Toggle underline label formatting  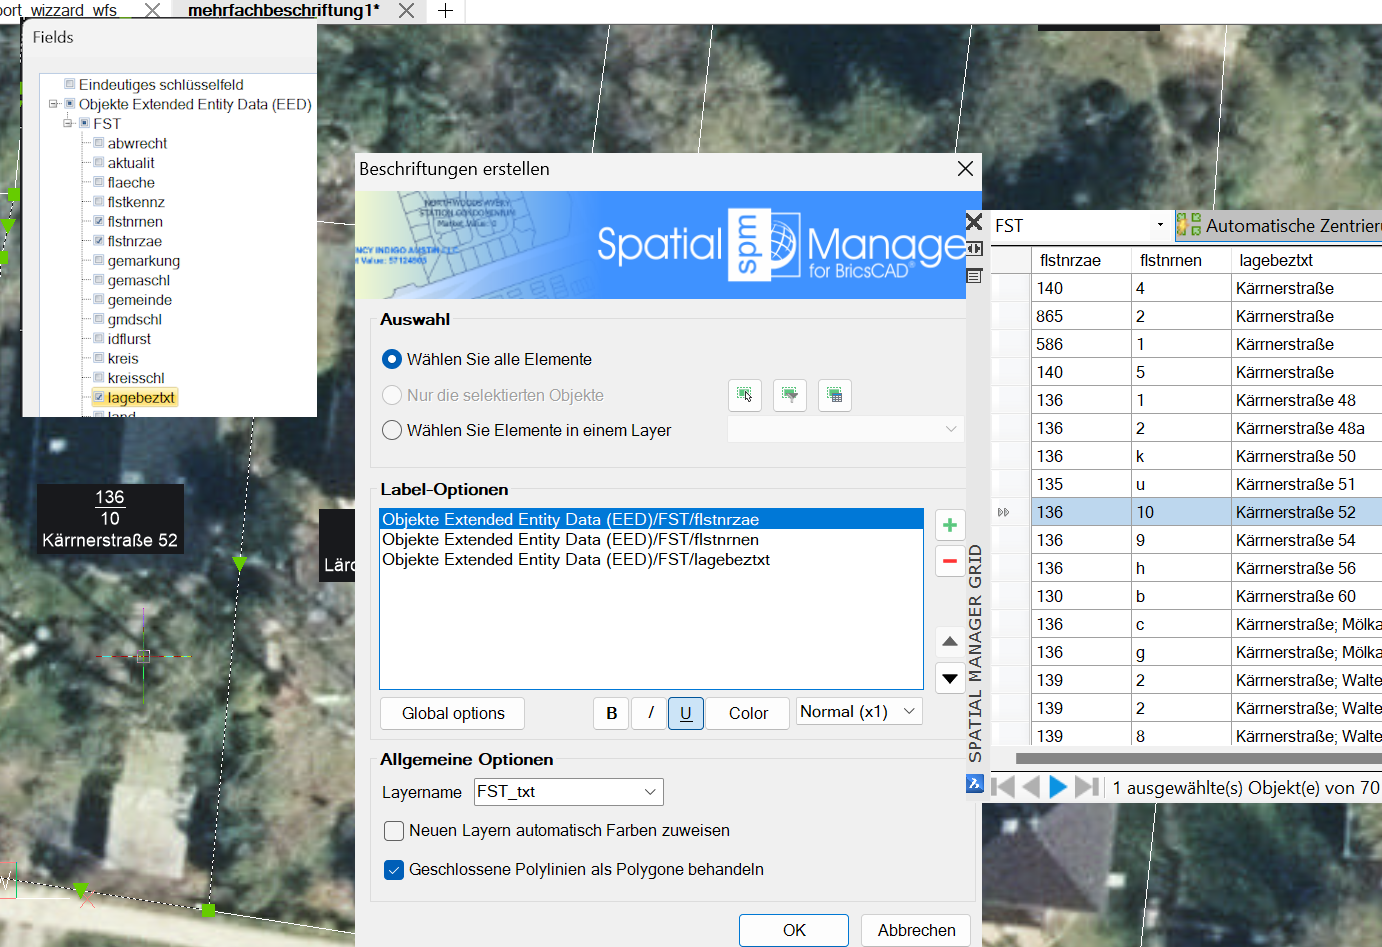[x=685, y=713]
